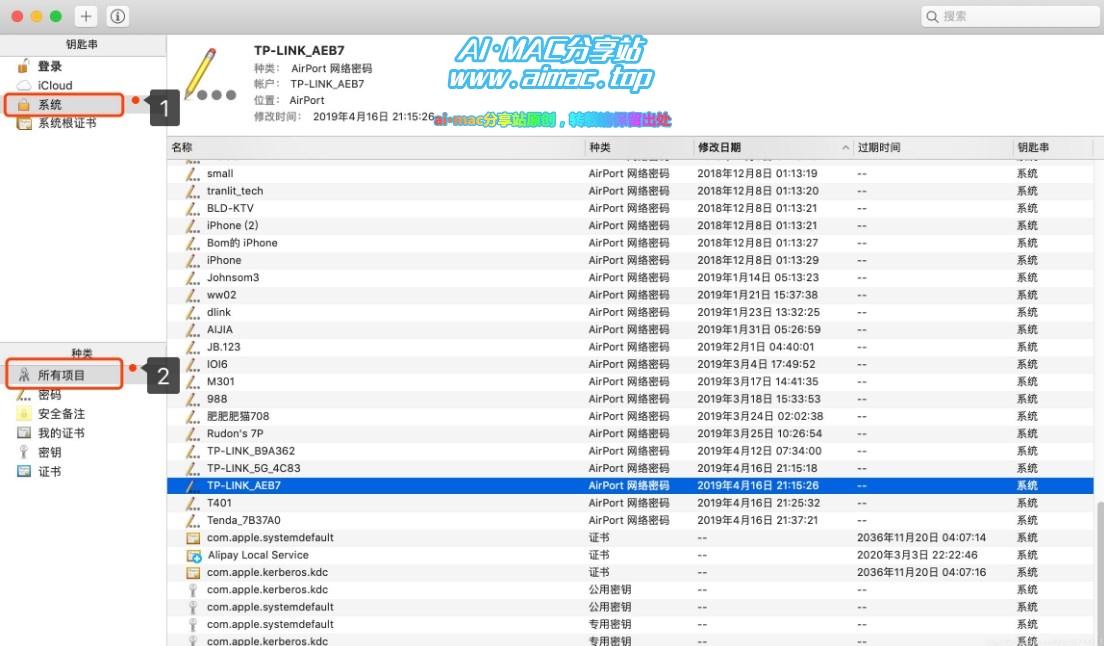
Task: Select the Bom的 iPhone row
Action: (x=630, y=243)
